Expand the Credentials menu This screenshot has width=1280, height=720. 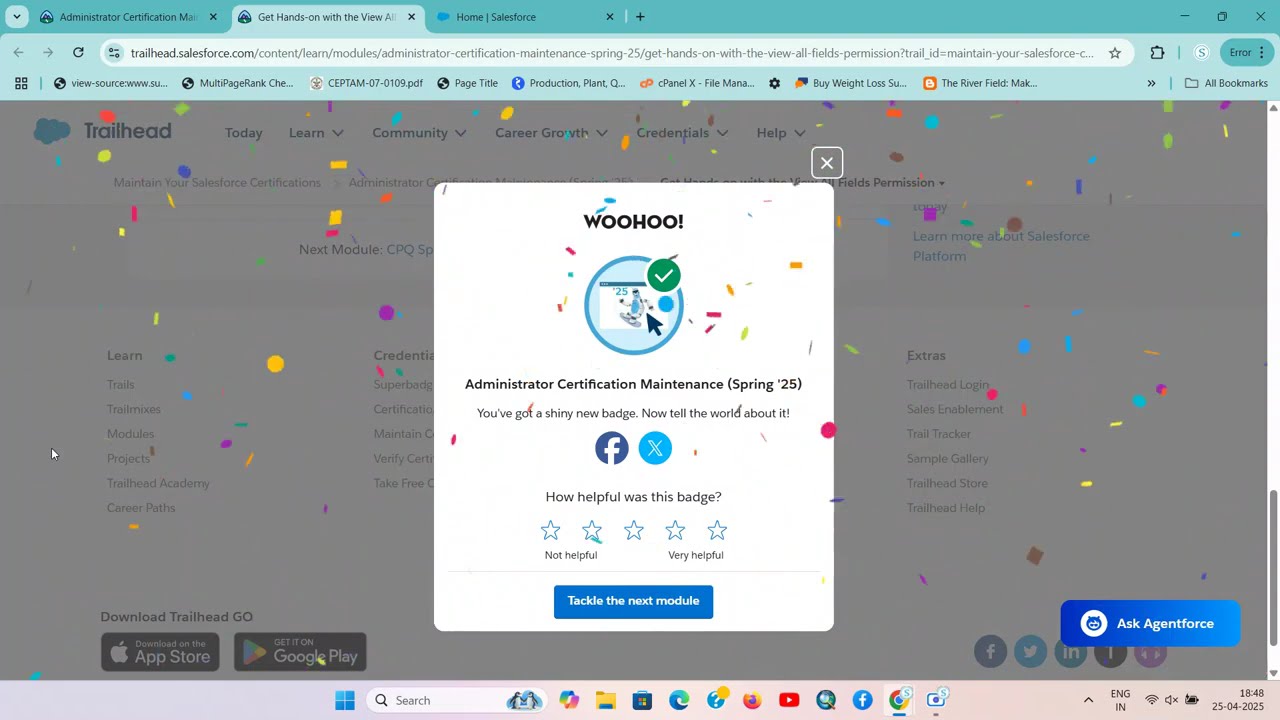coord(682,132)
